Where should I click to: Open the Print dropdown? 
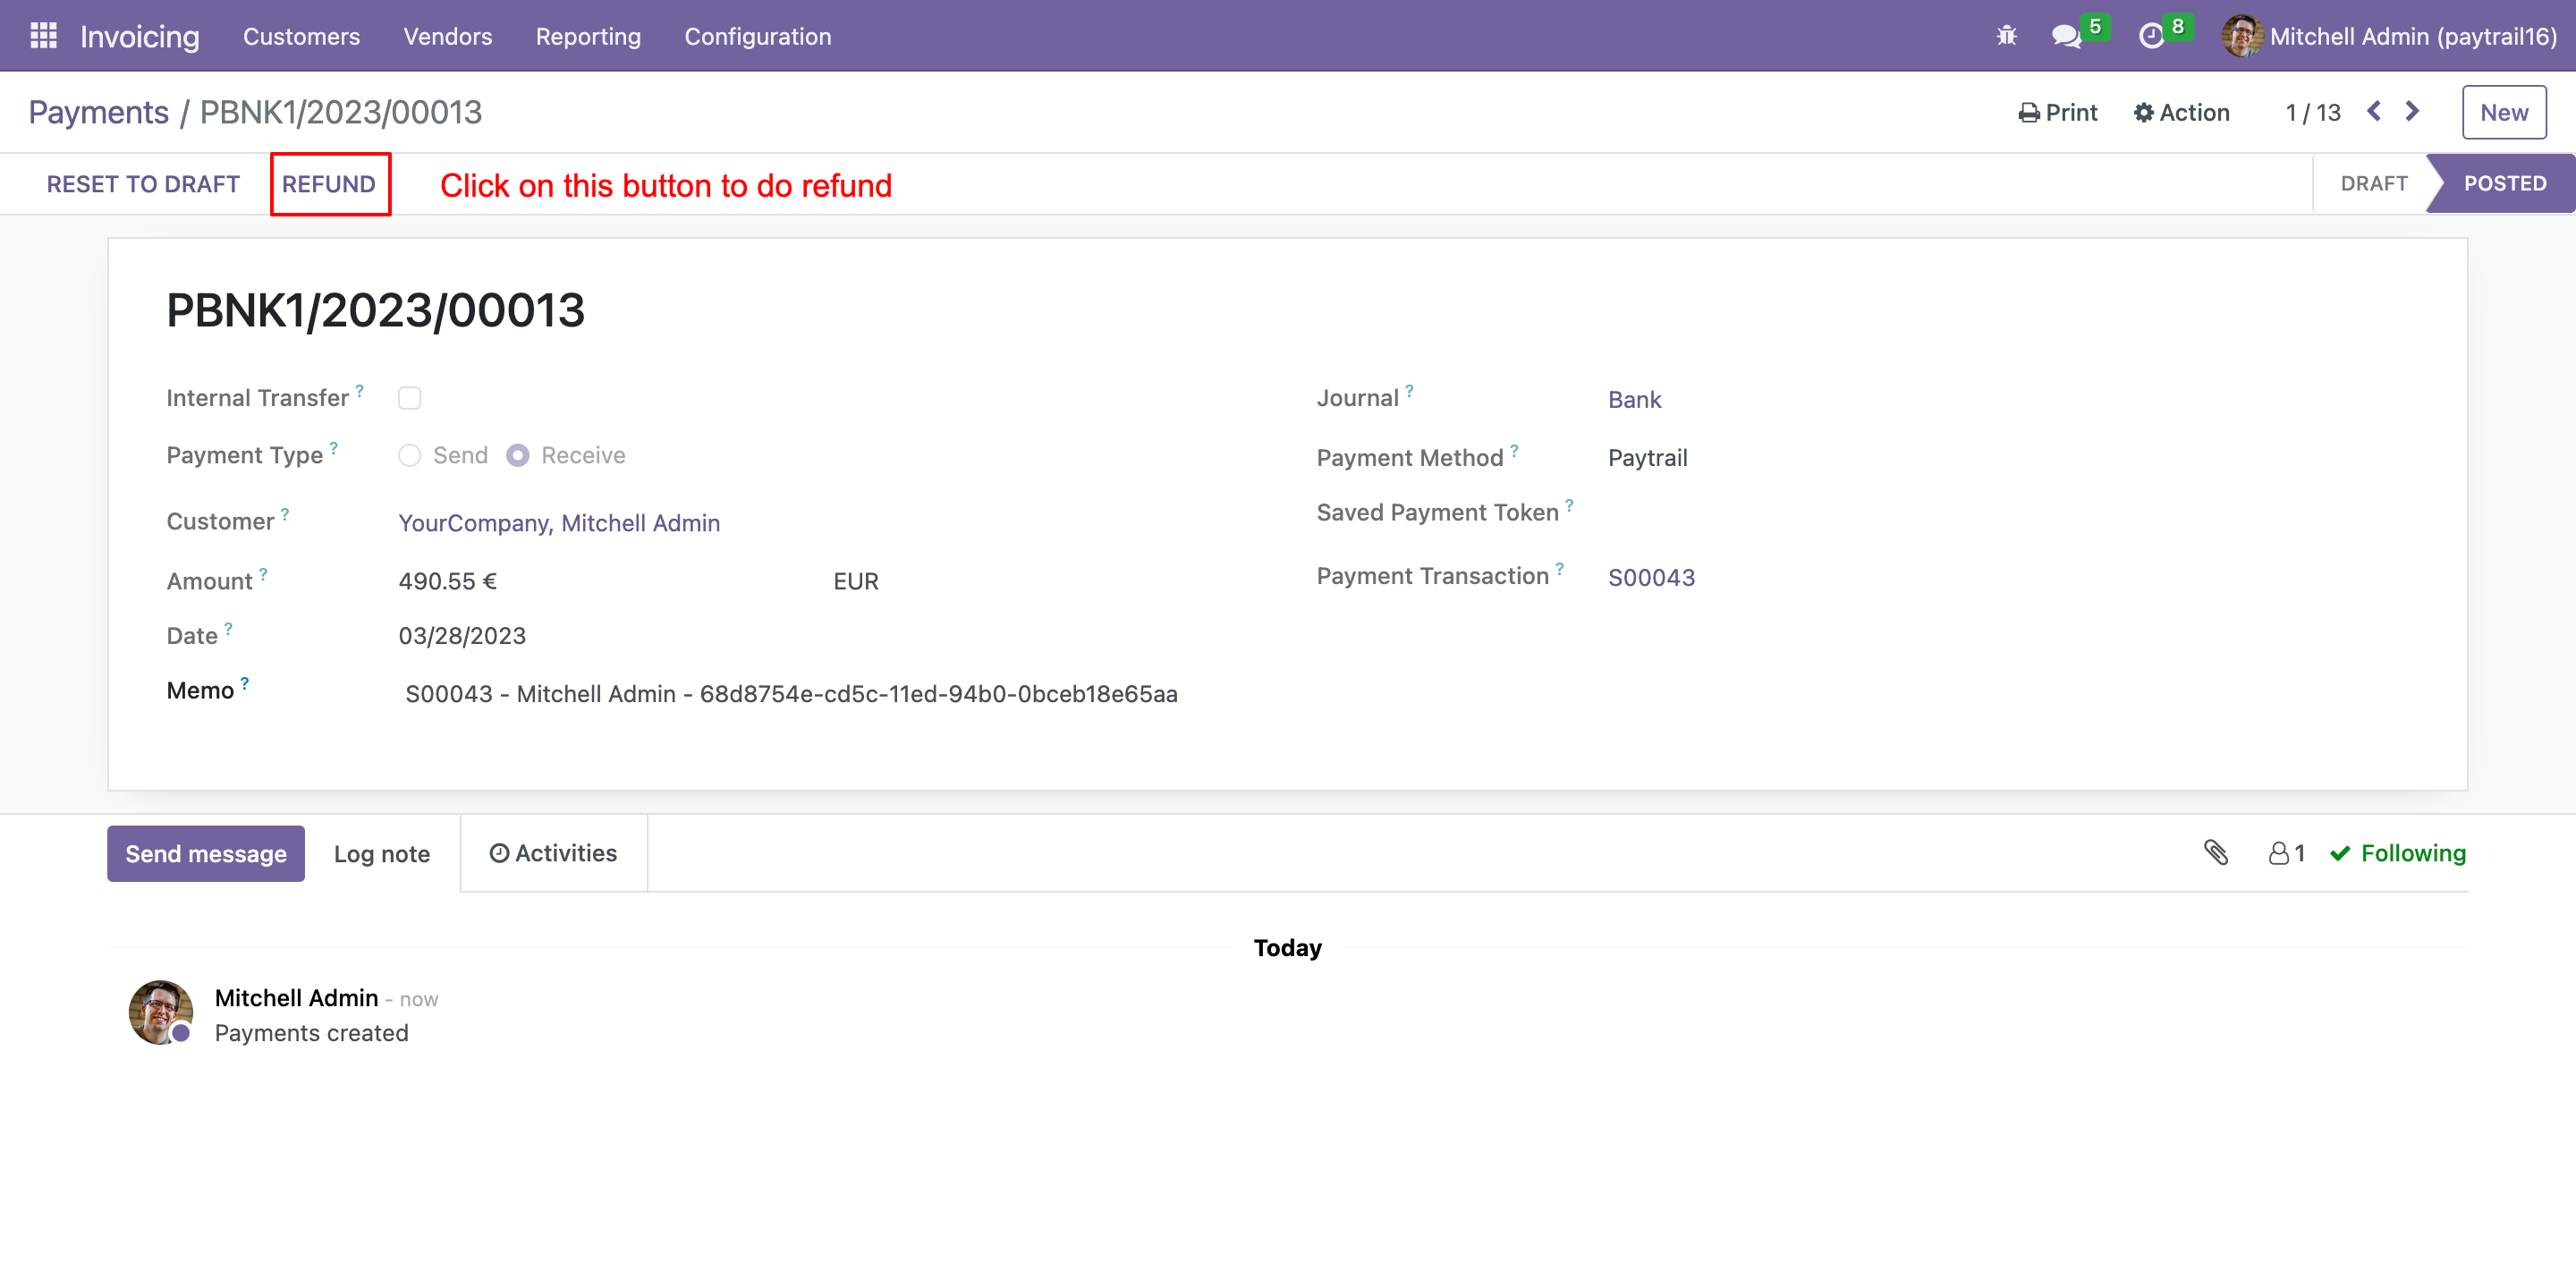[2057, 112]
